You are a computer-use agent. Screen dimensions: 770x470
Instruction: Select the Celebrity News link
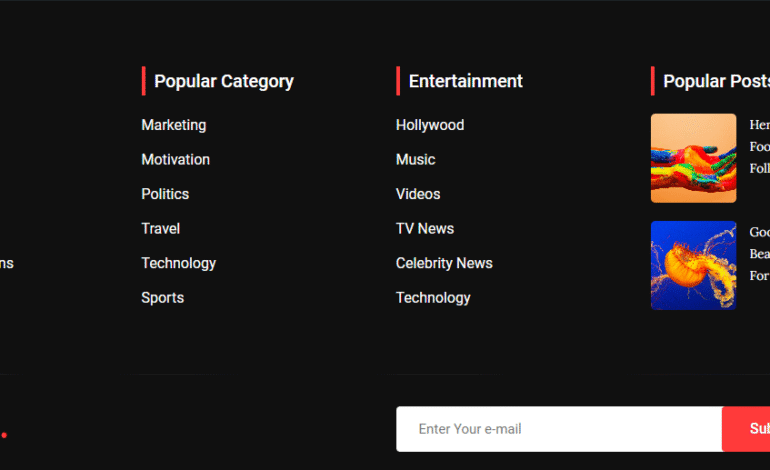pos(444,263)
